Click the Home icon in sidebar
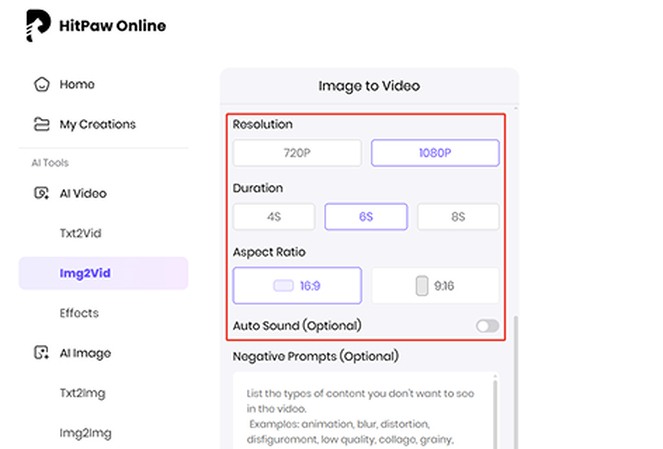This screenshot has height=449, width=663. (41, 84)
